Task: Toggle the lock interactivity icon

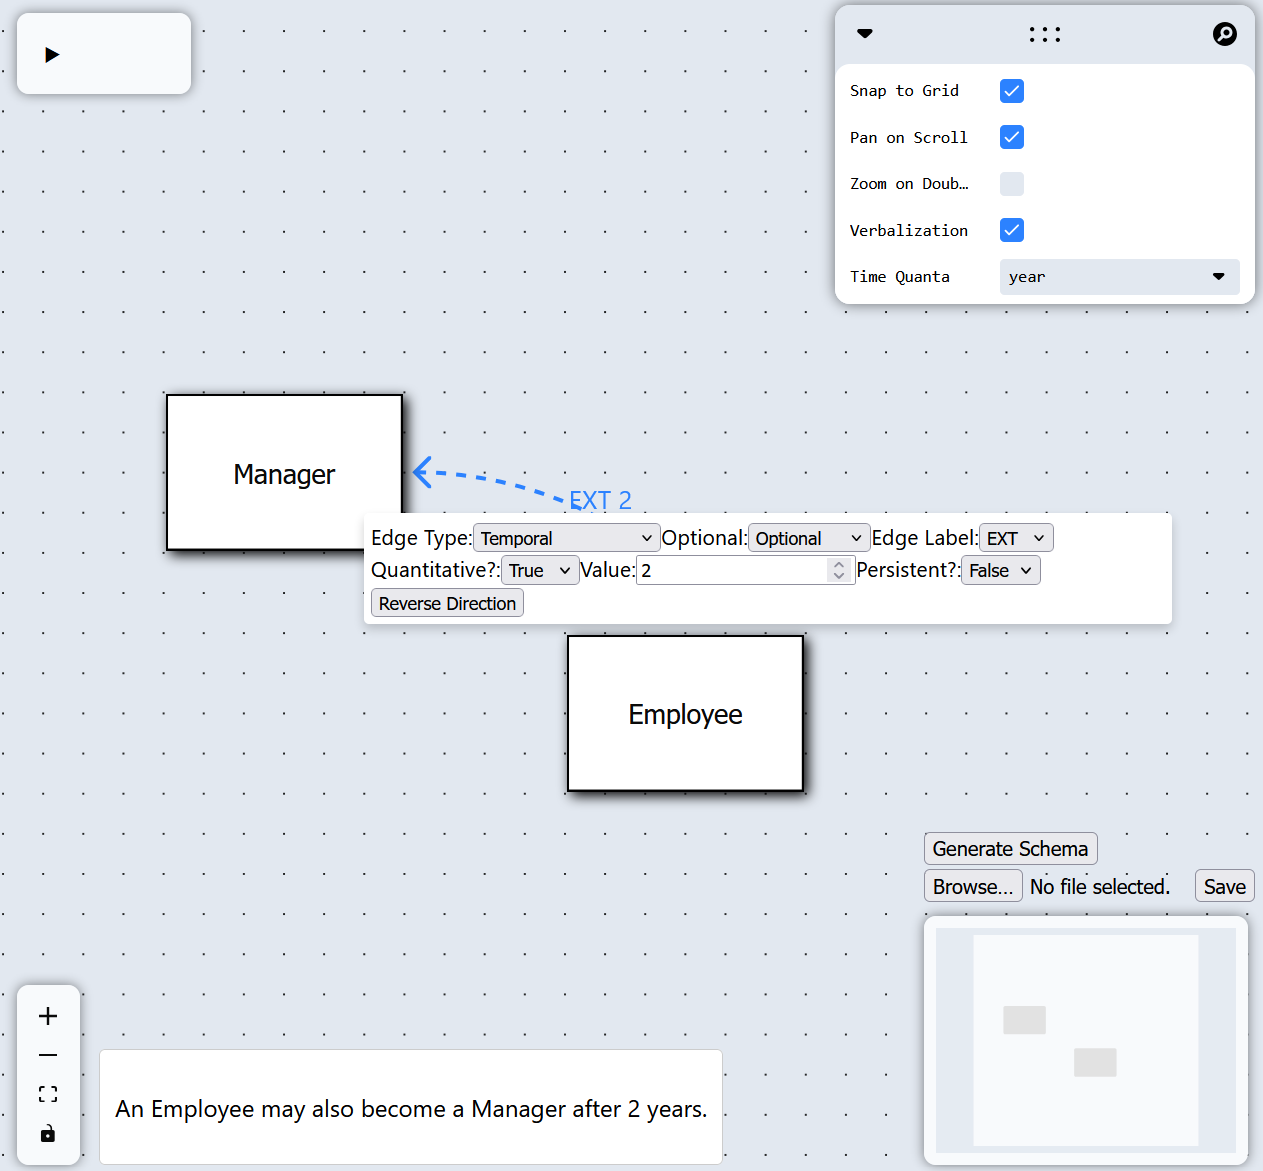Action: click(48, 1134)
